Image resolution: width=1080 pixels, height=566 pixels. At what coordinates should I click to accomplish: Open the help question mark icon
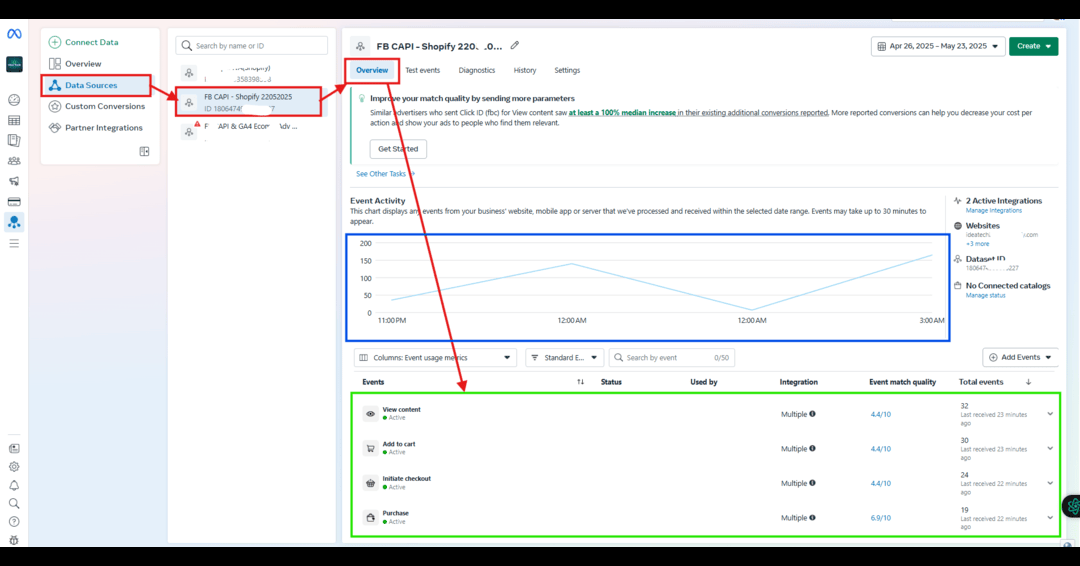[14, 522]
